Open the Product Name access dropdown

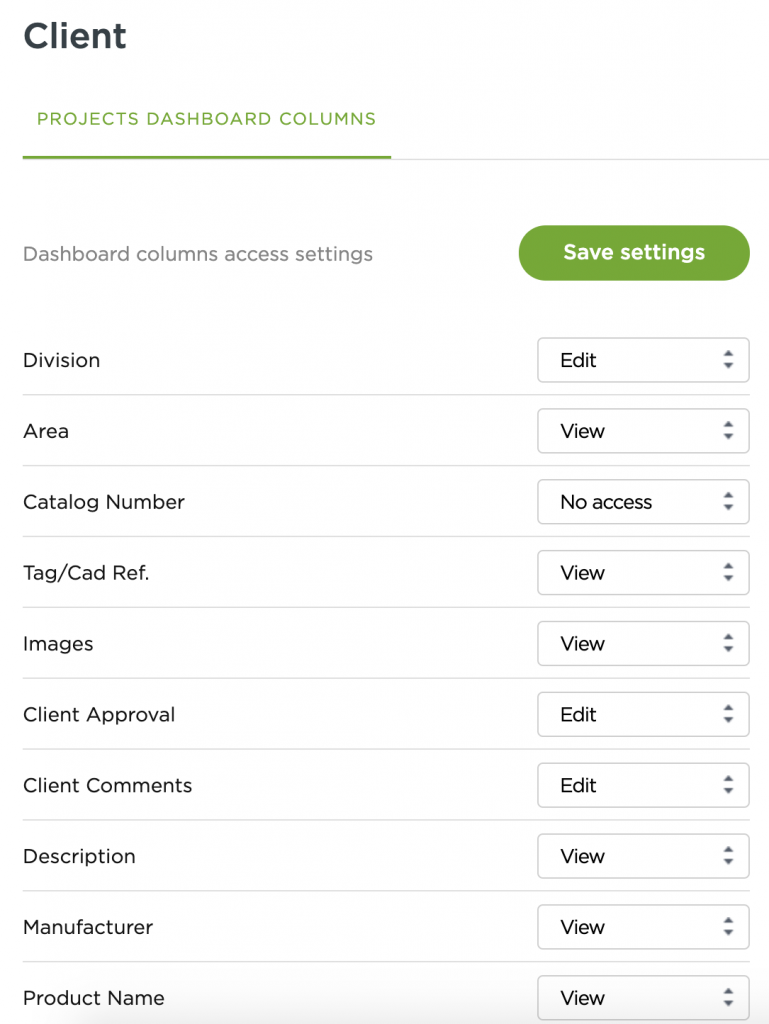[642, 998]
